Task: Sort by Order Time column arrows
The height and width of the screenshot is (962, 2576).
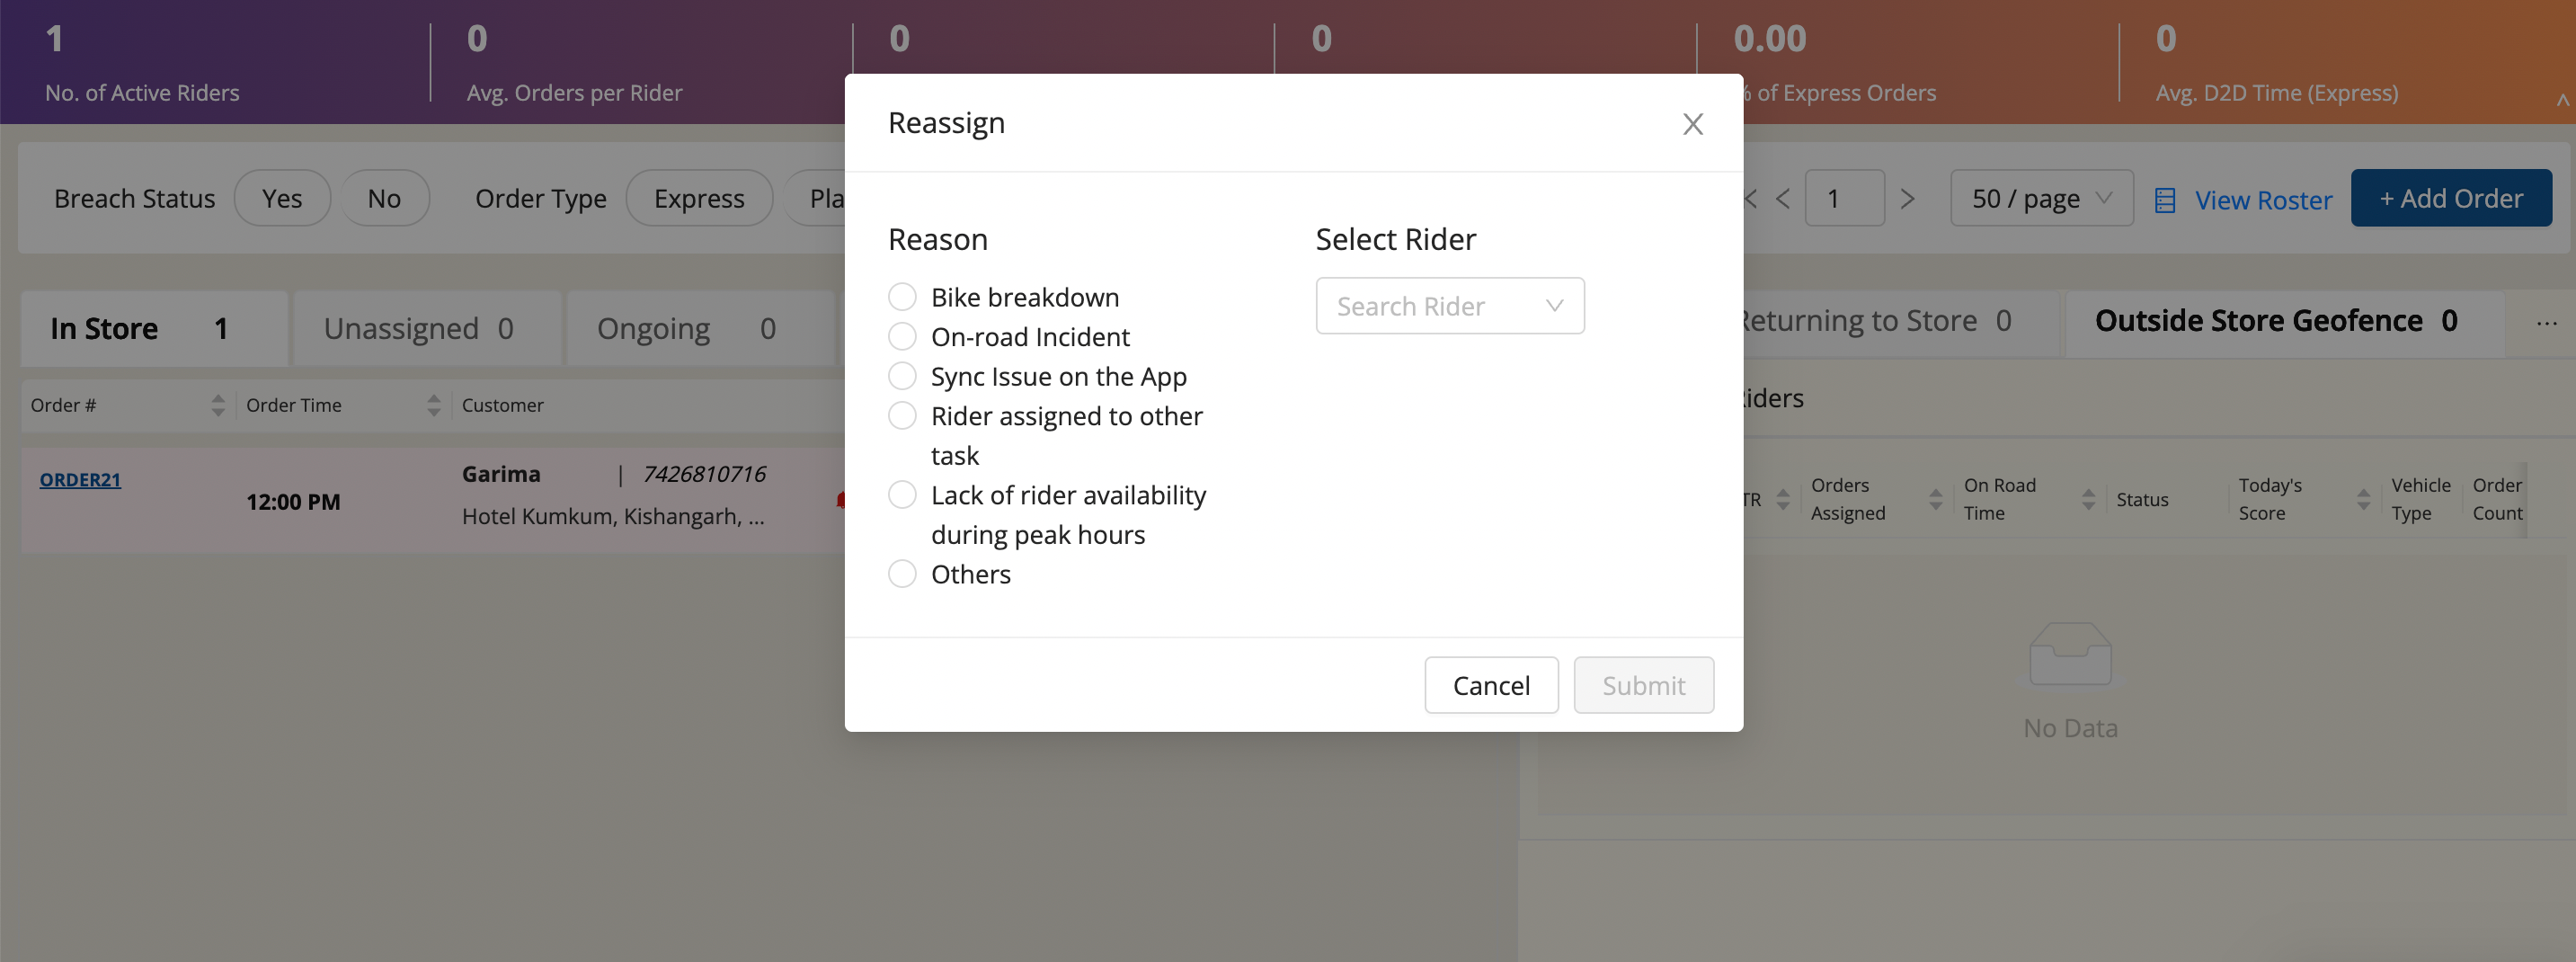Action: point(433,405)
